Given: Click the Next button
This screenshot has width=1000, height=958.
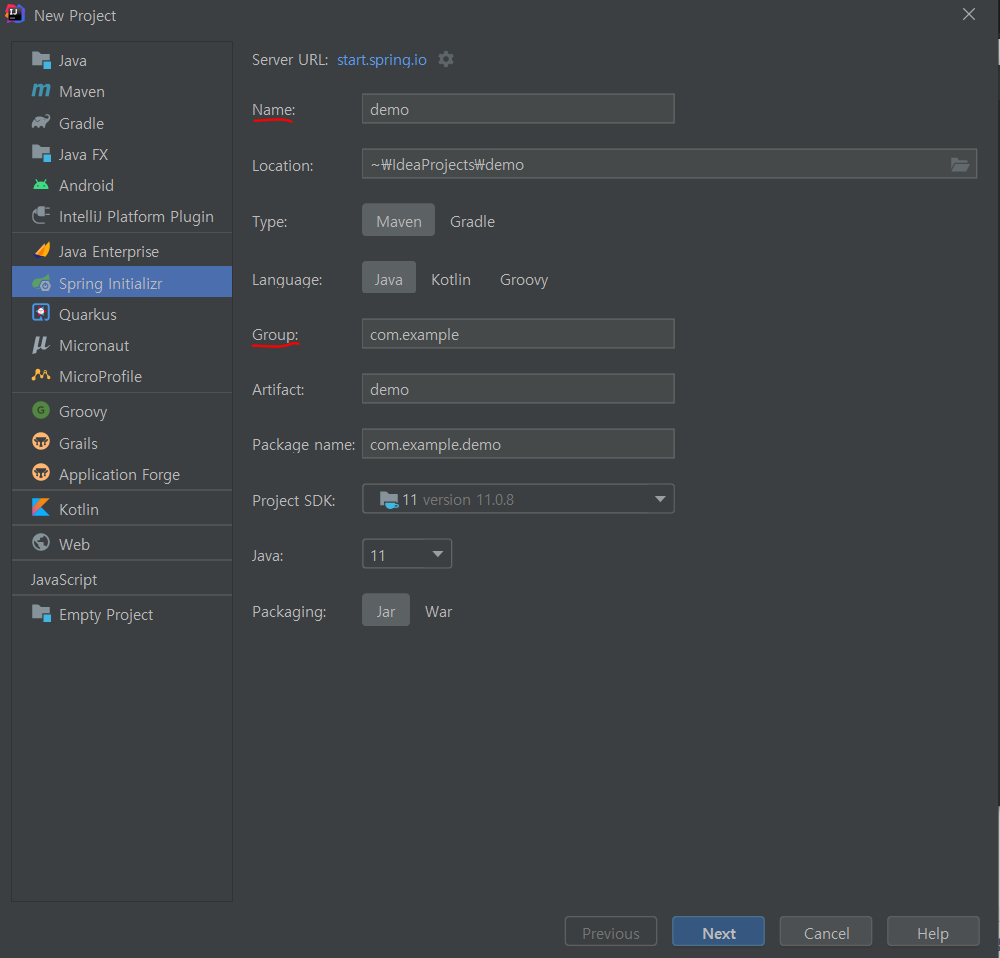Looking at the screenshot, I should [x=718, y=932].
